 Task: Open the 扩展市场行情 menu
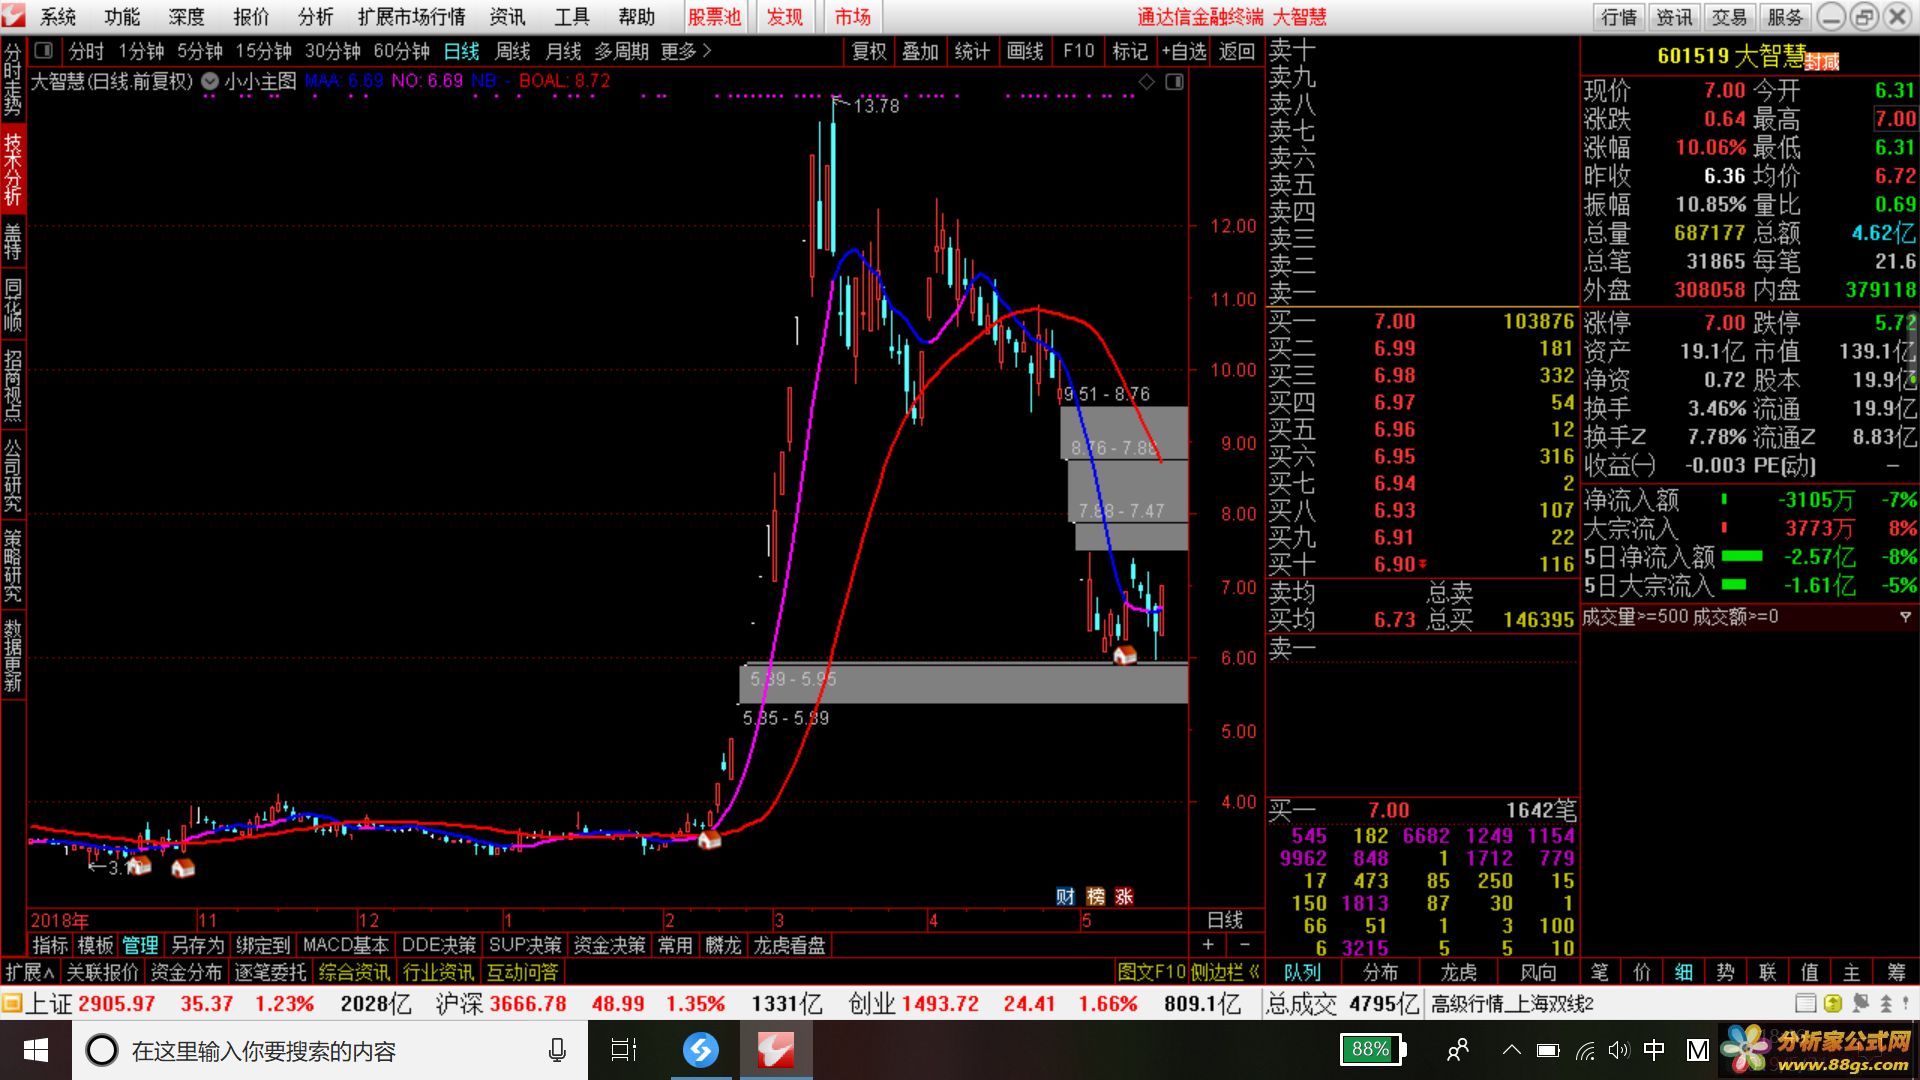411,16
